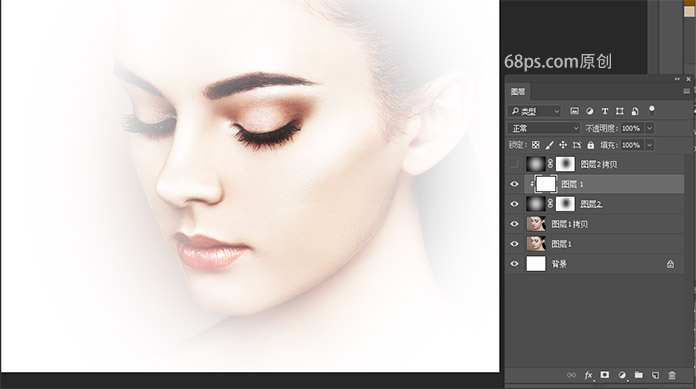The image size is (696, 389).
Task: Click 图层2 gradient layer thumbnail
Action: [536, 204]
